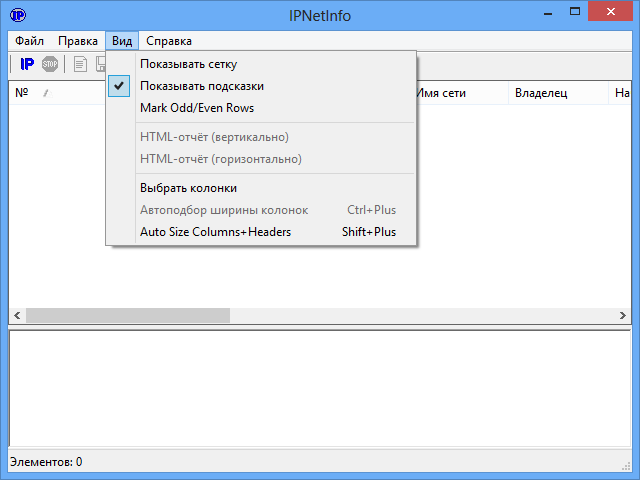Click the document page icon in toolbar
The image size is (640, 480).
pos(80,64)
